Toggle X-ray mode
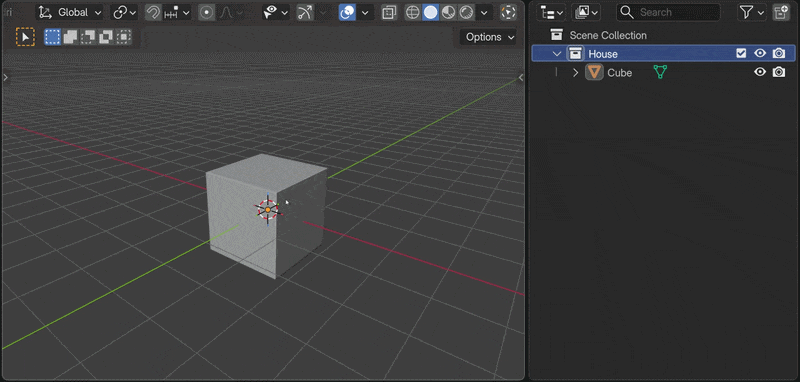This screenshot has height=382, width=800. pos(389,12)
